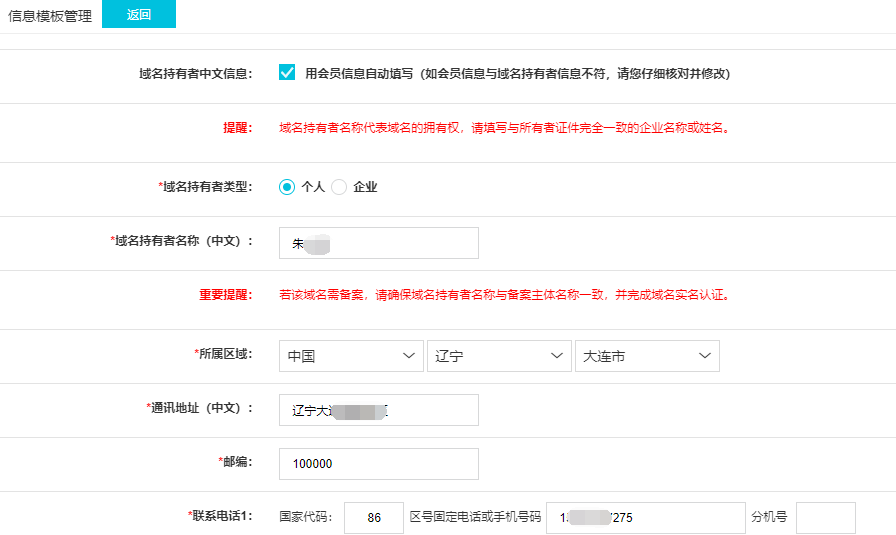The height and width of the screenshot is (535, 896).
Task: Choose the 企业 holder type radio
Action: [339, 187]
